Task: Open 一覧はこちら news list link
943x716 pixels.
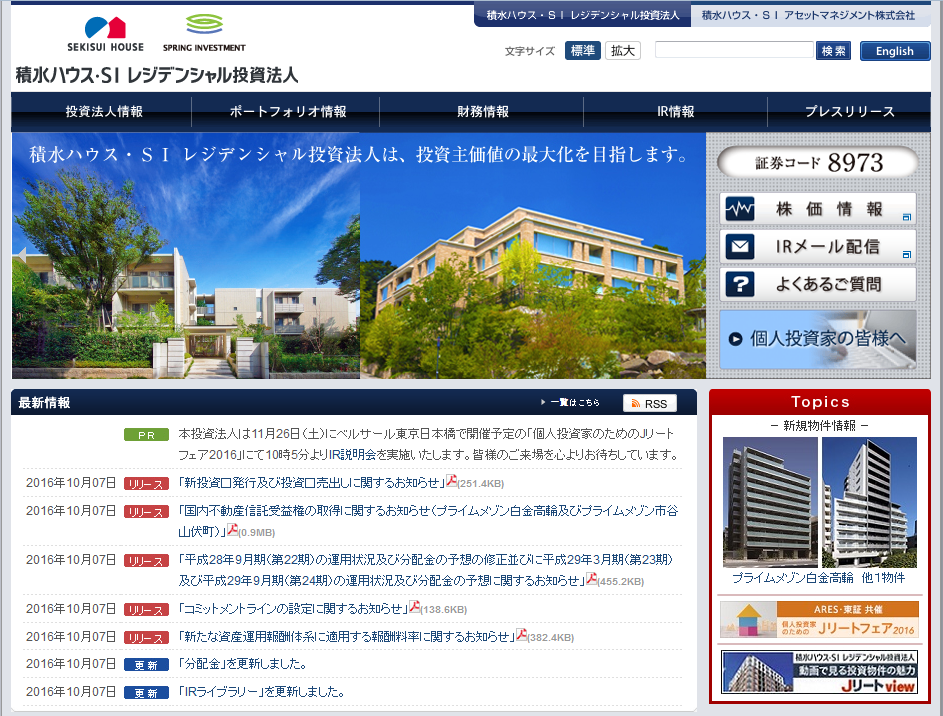Action: [573, 403]
